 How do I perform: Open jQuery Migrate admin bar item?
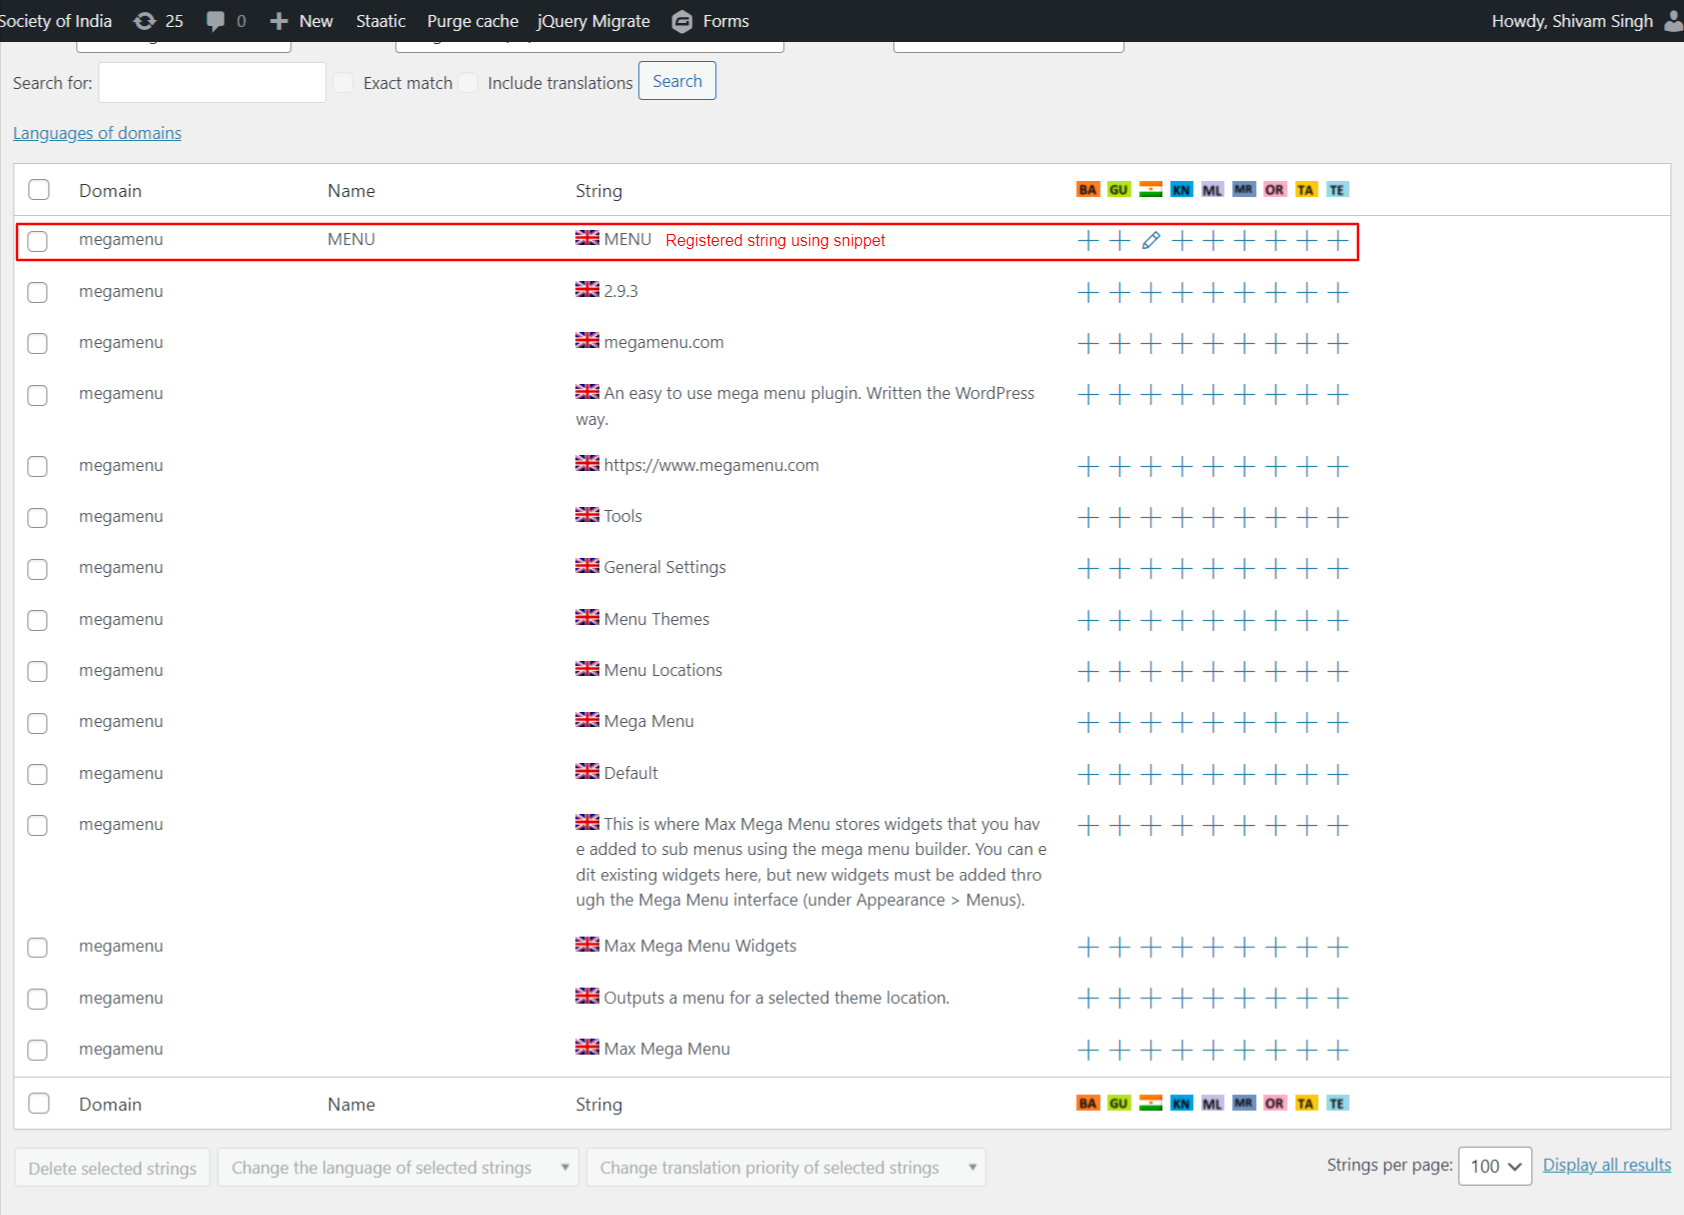point(593,21)
